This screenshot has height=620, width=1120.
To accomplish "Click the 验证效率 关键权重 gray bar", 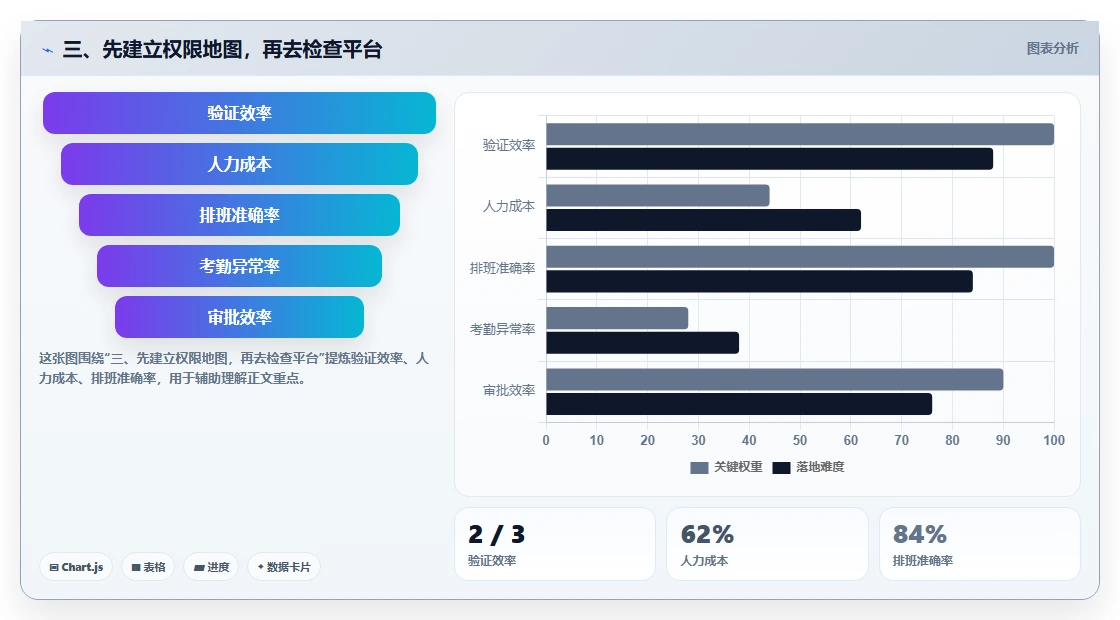I will (800, 134).
